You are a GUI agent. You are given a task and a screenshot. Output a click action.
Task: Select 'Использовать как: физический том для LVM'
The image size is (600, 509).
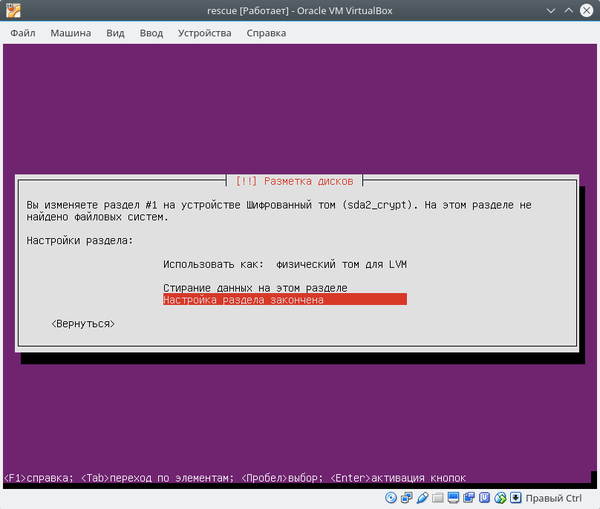pos(285,264)
